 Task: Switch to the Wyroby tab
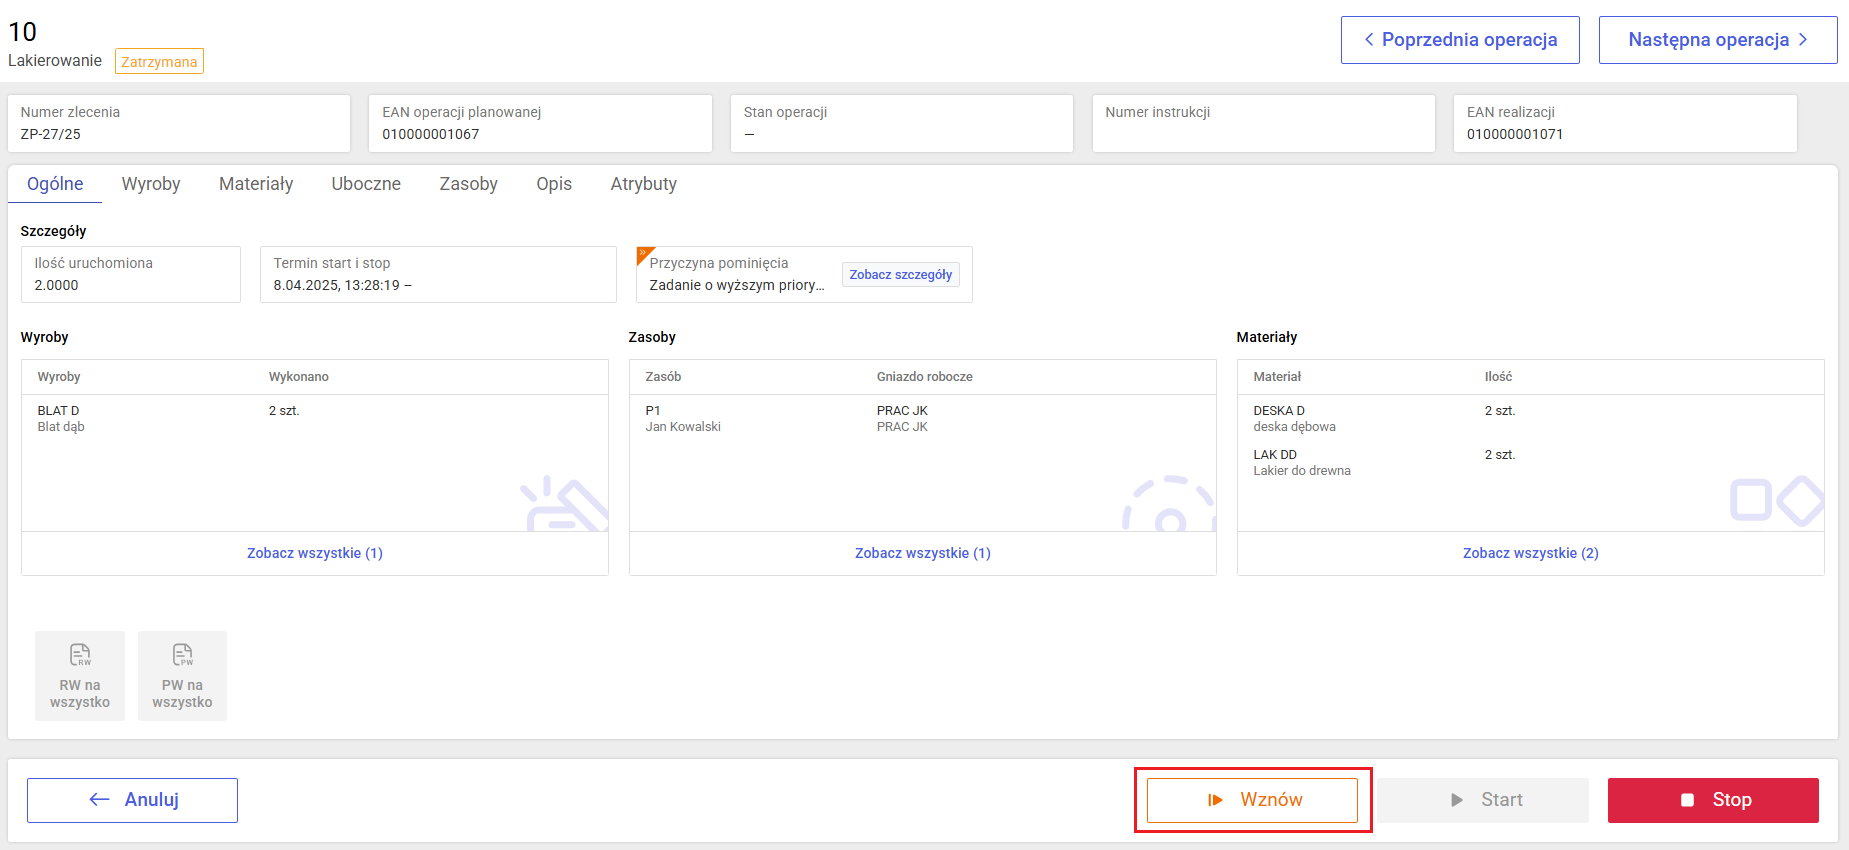(x=151, y=184)
